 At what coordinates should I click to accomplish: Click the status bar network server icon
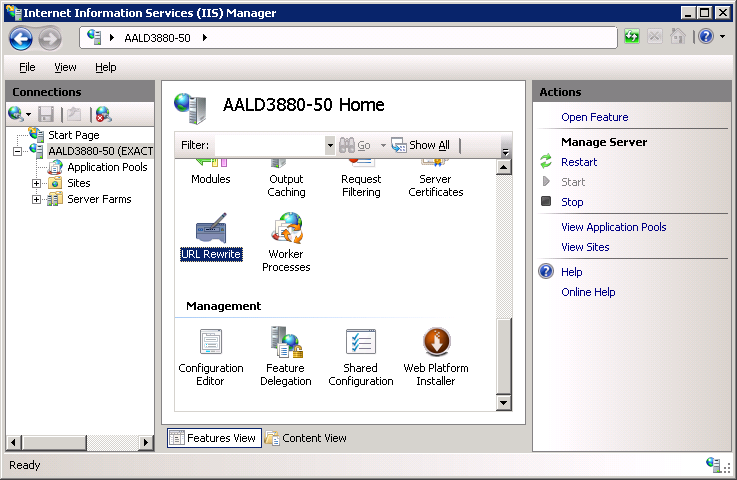[x=713, y=464]
